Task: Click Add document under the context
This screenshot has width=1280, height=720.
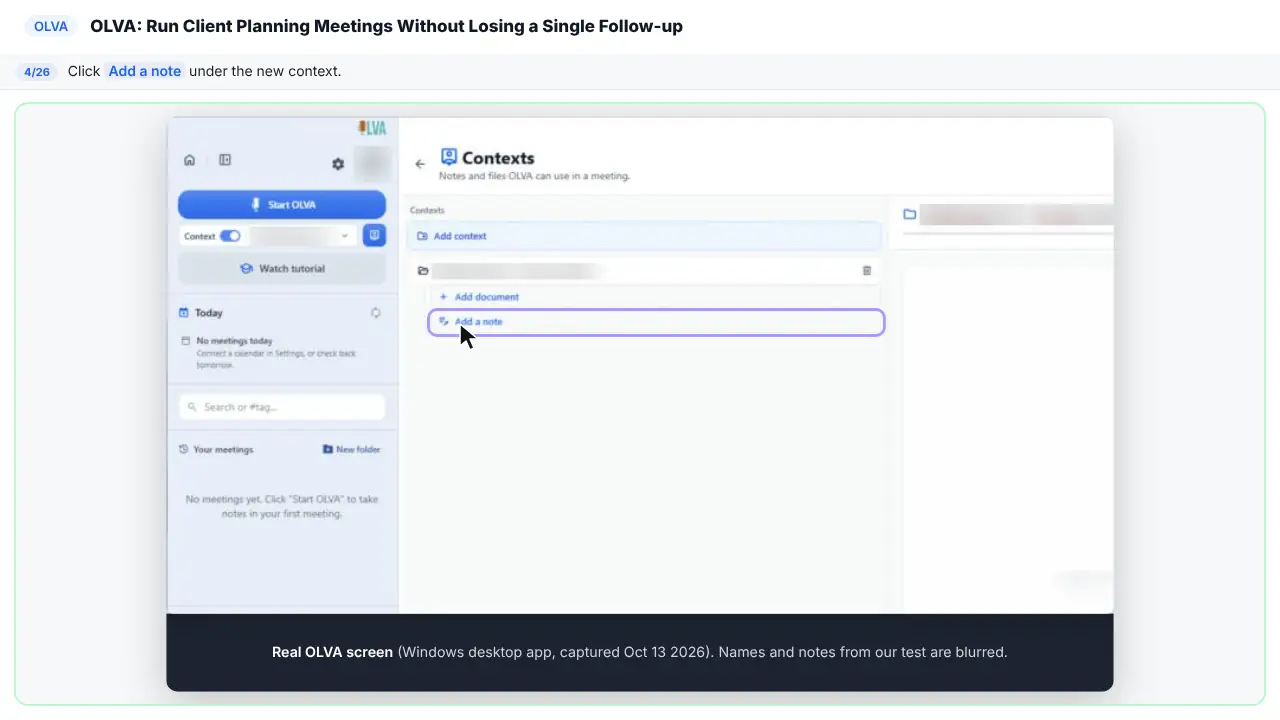Action: coord(655,297)
